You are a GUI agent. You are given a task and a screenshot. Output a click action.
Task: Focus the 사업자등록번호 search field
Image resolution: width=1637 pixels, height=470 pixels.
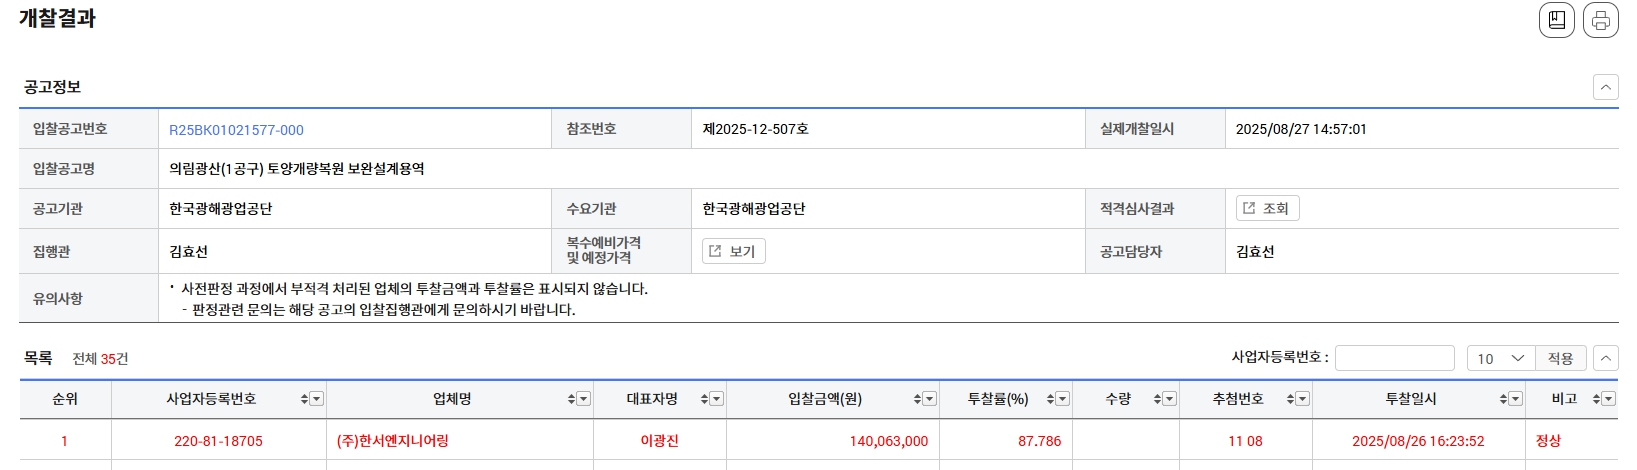point(1394,358)
